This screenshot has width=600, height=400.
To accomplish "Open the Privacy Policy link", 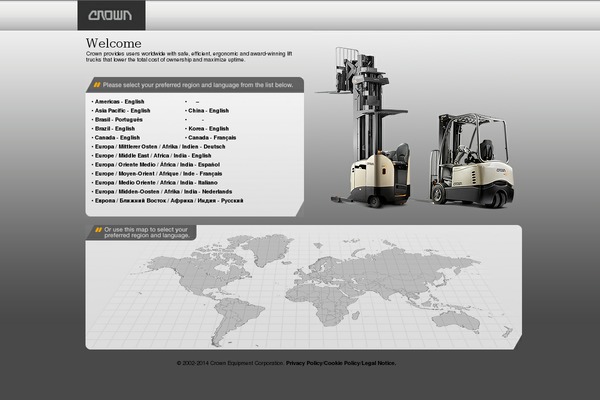I will click(304, 363).
